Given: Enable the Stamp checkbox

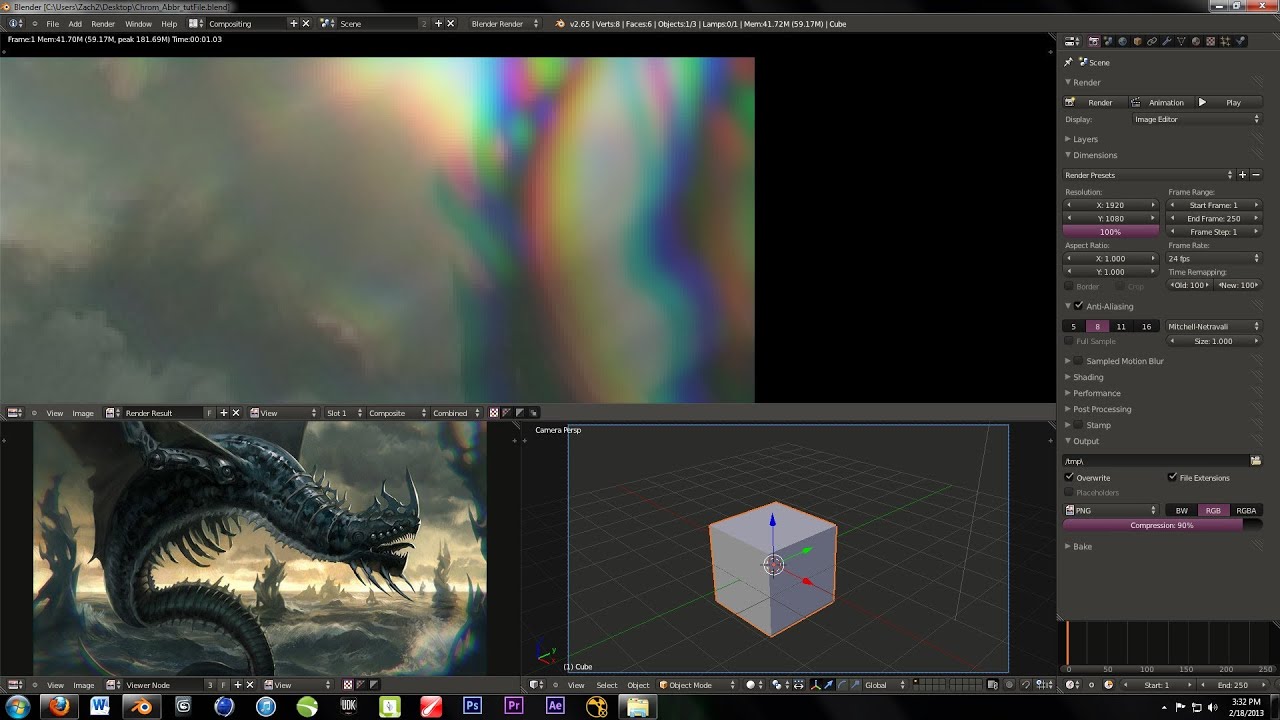Looking at the screenshot, I should click(x=1079, y=425).
